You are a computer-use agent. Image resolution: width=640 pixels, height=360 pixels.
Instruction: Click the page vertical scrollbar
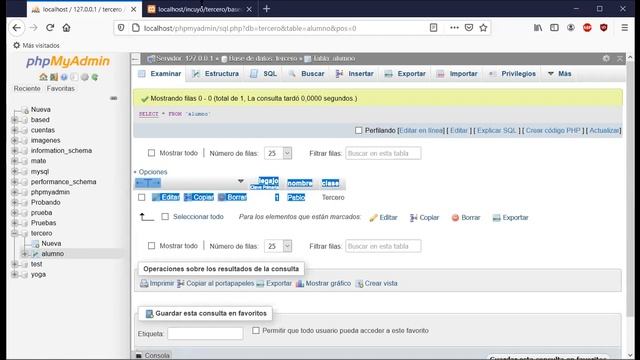[x=630, y=188]
